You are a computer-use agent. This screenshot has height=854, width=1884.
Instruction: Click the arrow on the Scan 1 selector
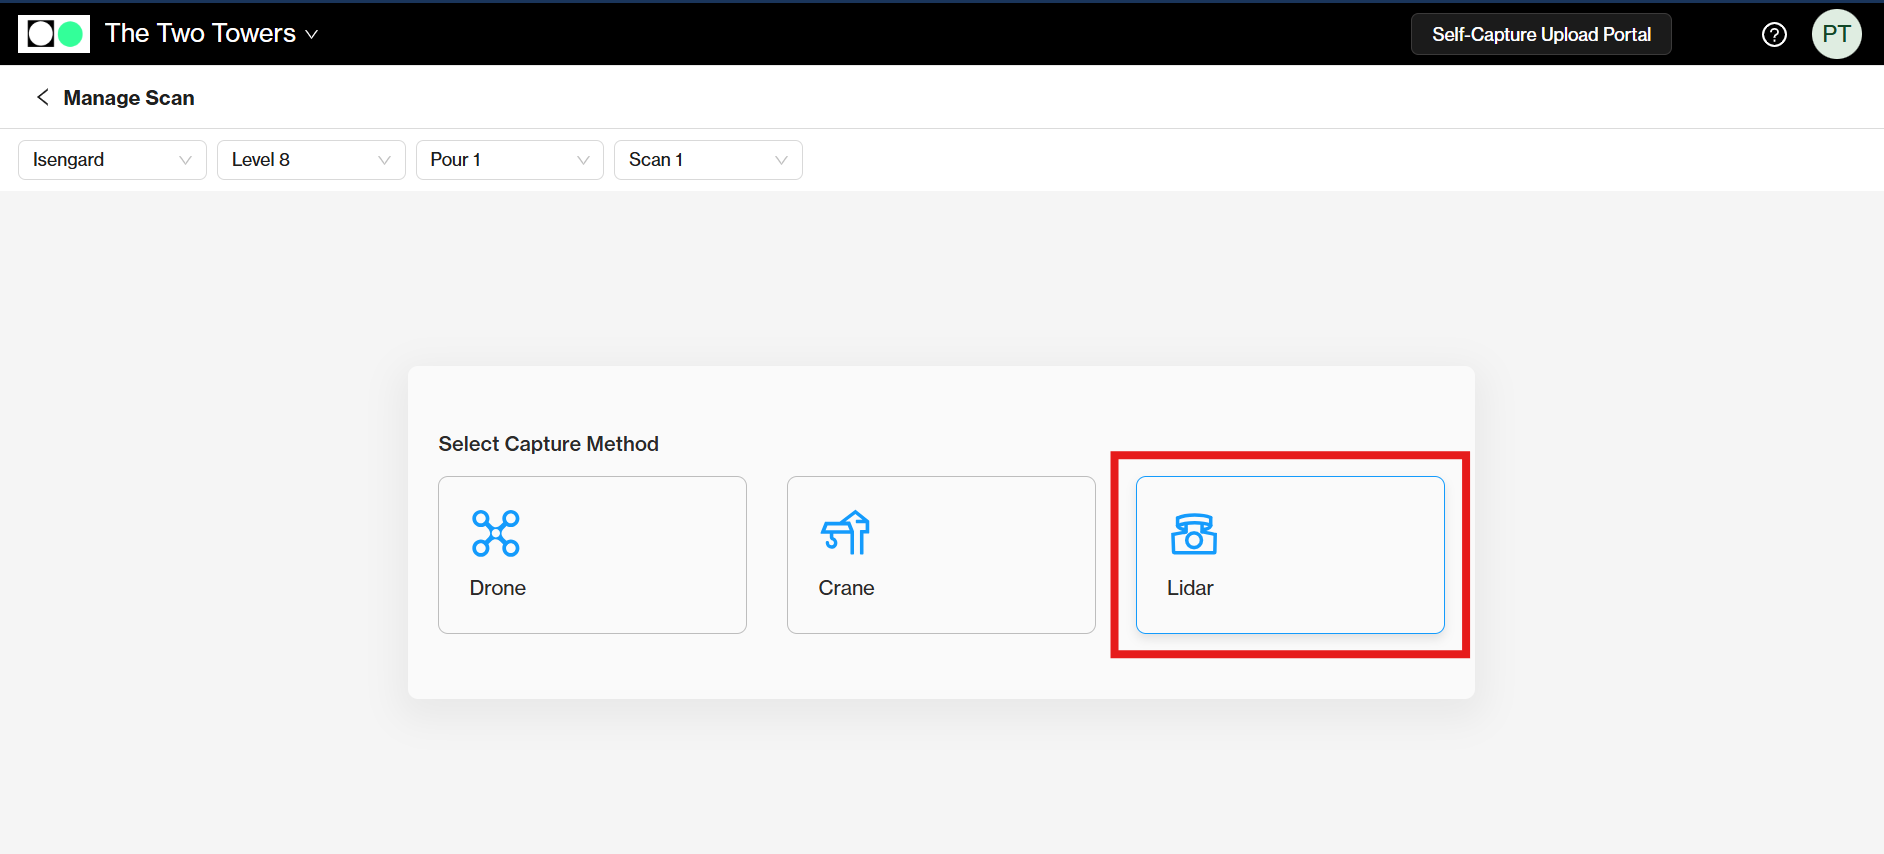pos(781,160)
